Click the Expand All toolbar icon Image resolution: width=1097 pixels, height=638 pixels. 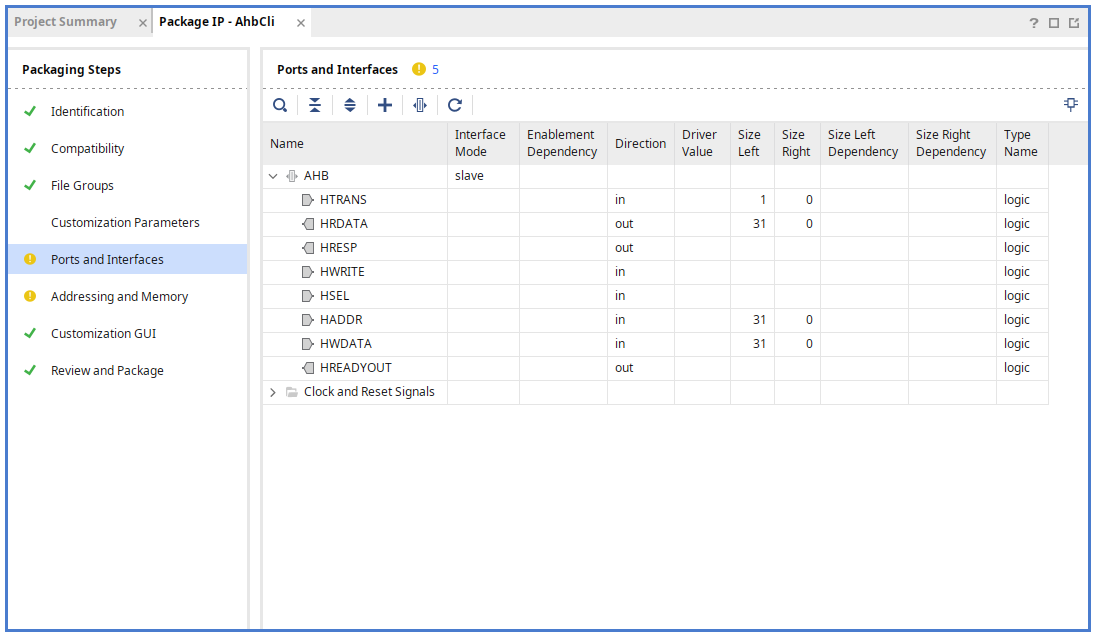[x=350, y=105]
